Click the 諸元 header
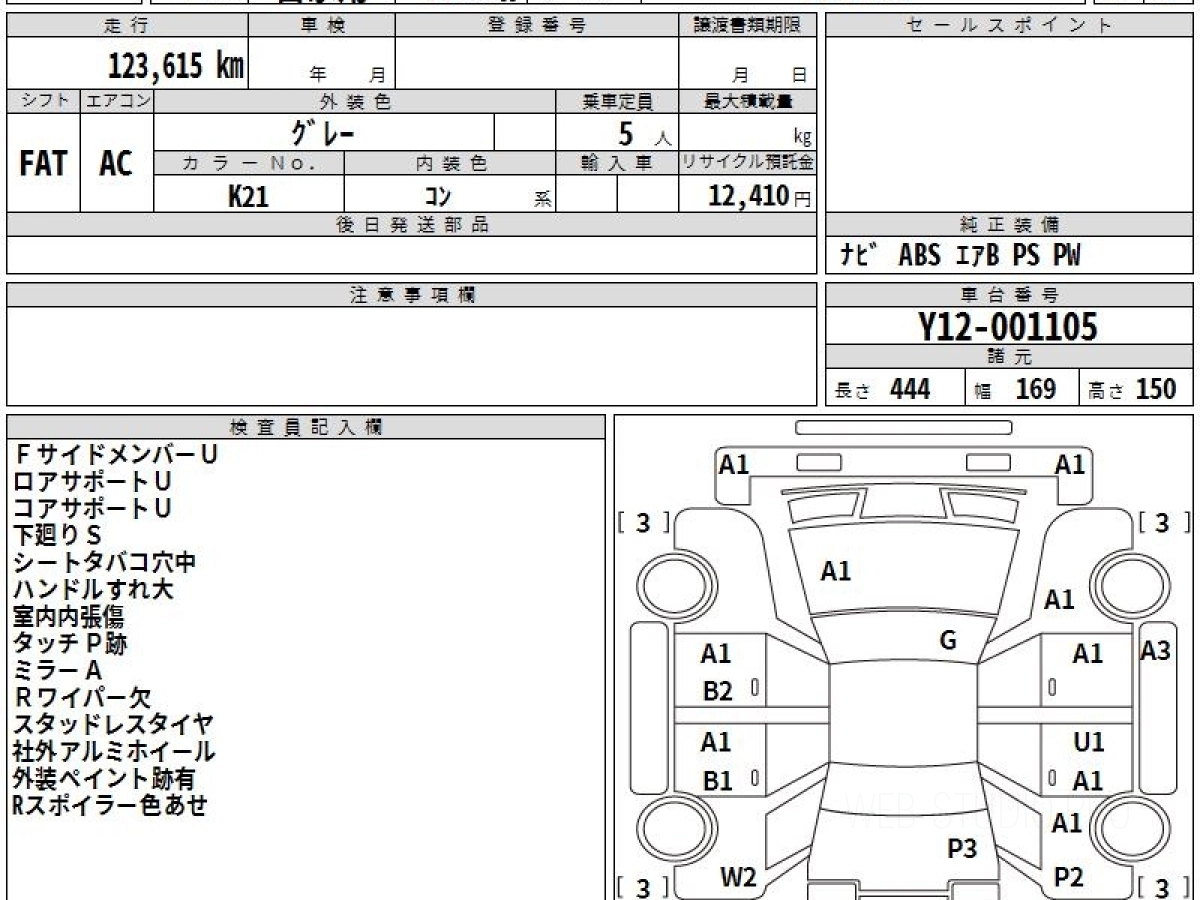Viewport: 1200px width, 900px height. coord(1009,358)
